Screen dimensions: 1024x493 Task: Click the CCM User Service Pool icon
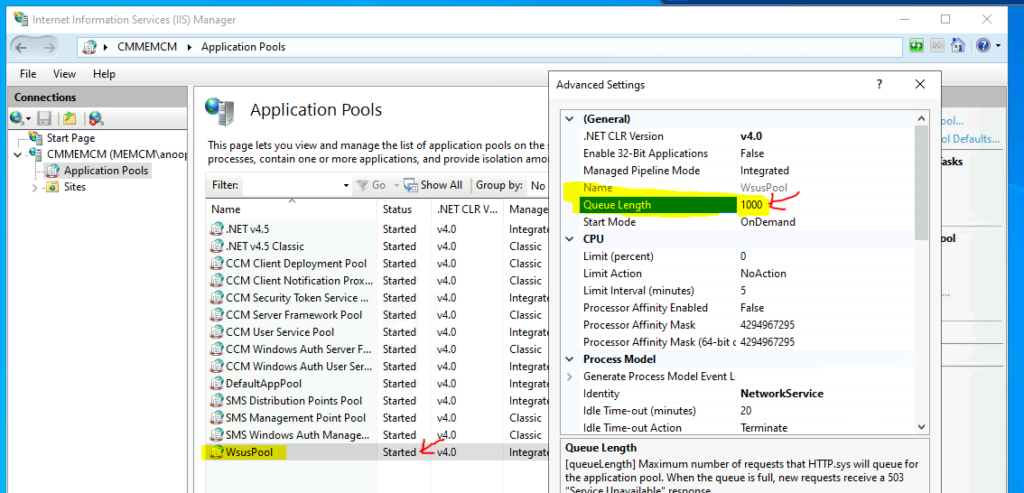[x=217, y=332]
